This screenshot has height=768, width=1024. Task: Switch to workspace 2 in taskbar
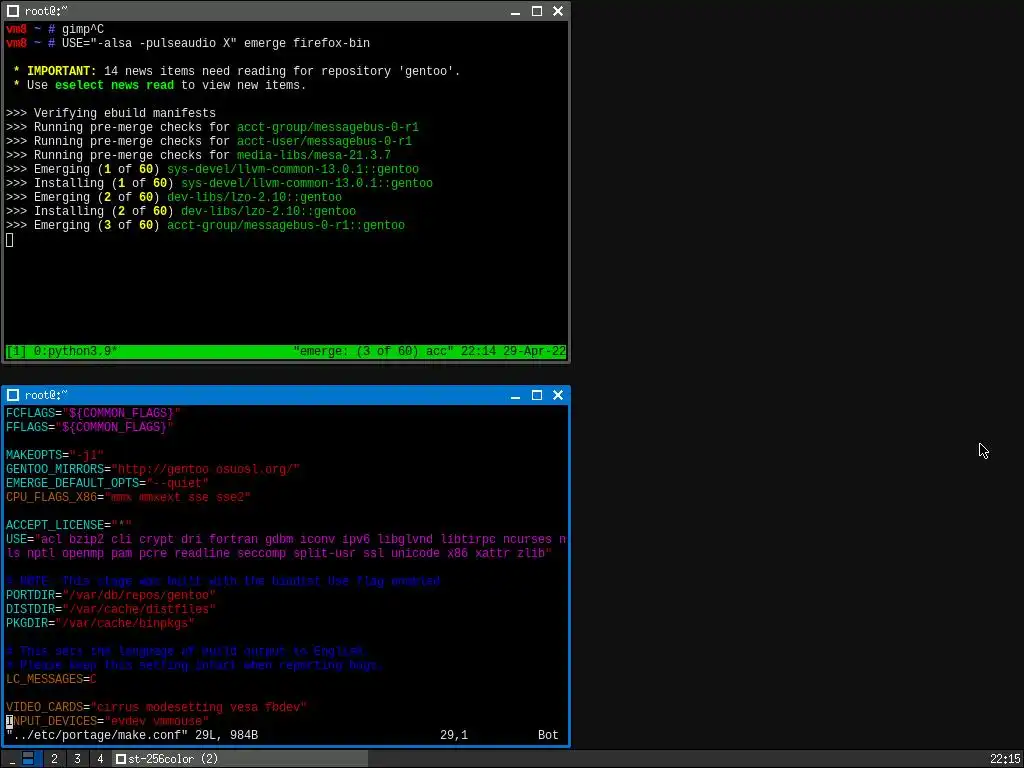click(54, 759)
